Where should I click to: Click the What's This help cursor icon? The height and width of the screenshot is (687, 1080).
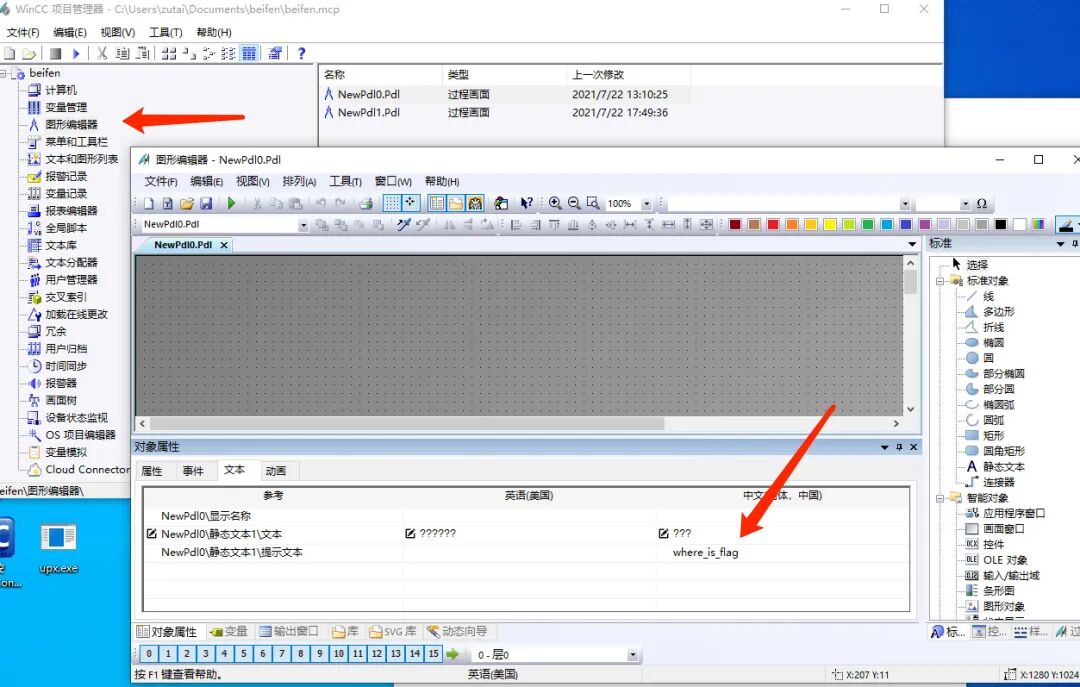coord(526,203)
